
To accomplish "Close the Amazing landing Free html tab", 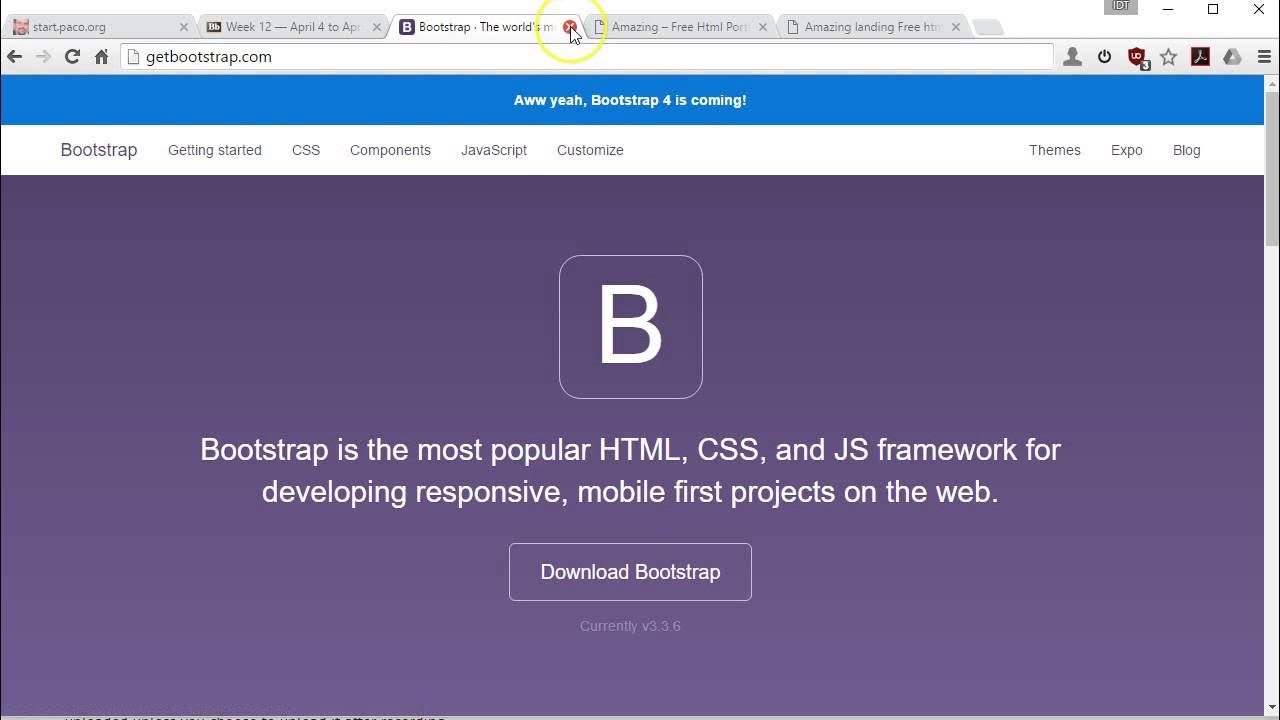I will [955, 27].
